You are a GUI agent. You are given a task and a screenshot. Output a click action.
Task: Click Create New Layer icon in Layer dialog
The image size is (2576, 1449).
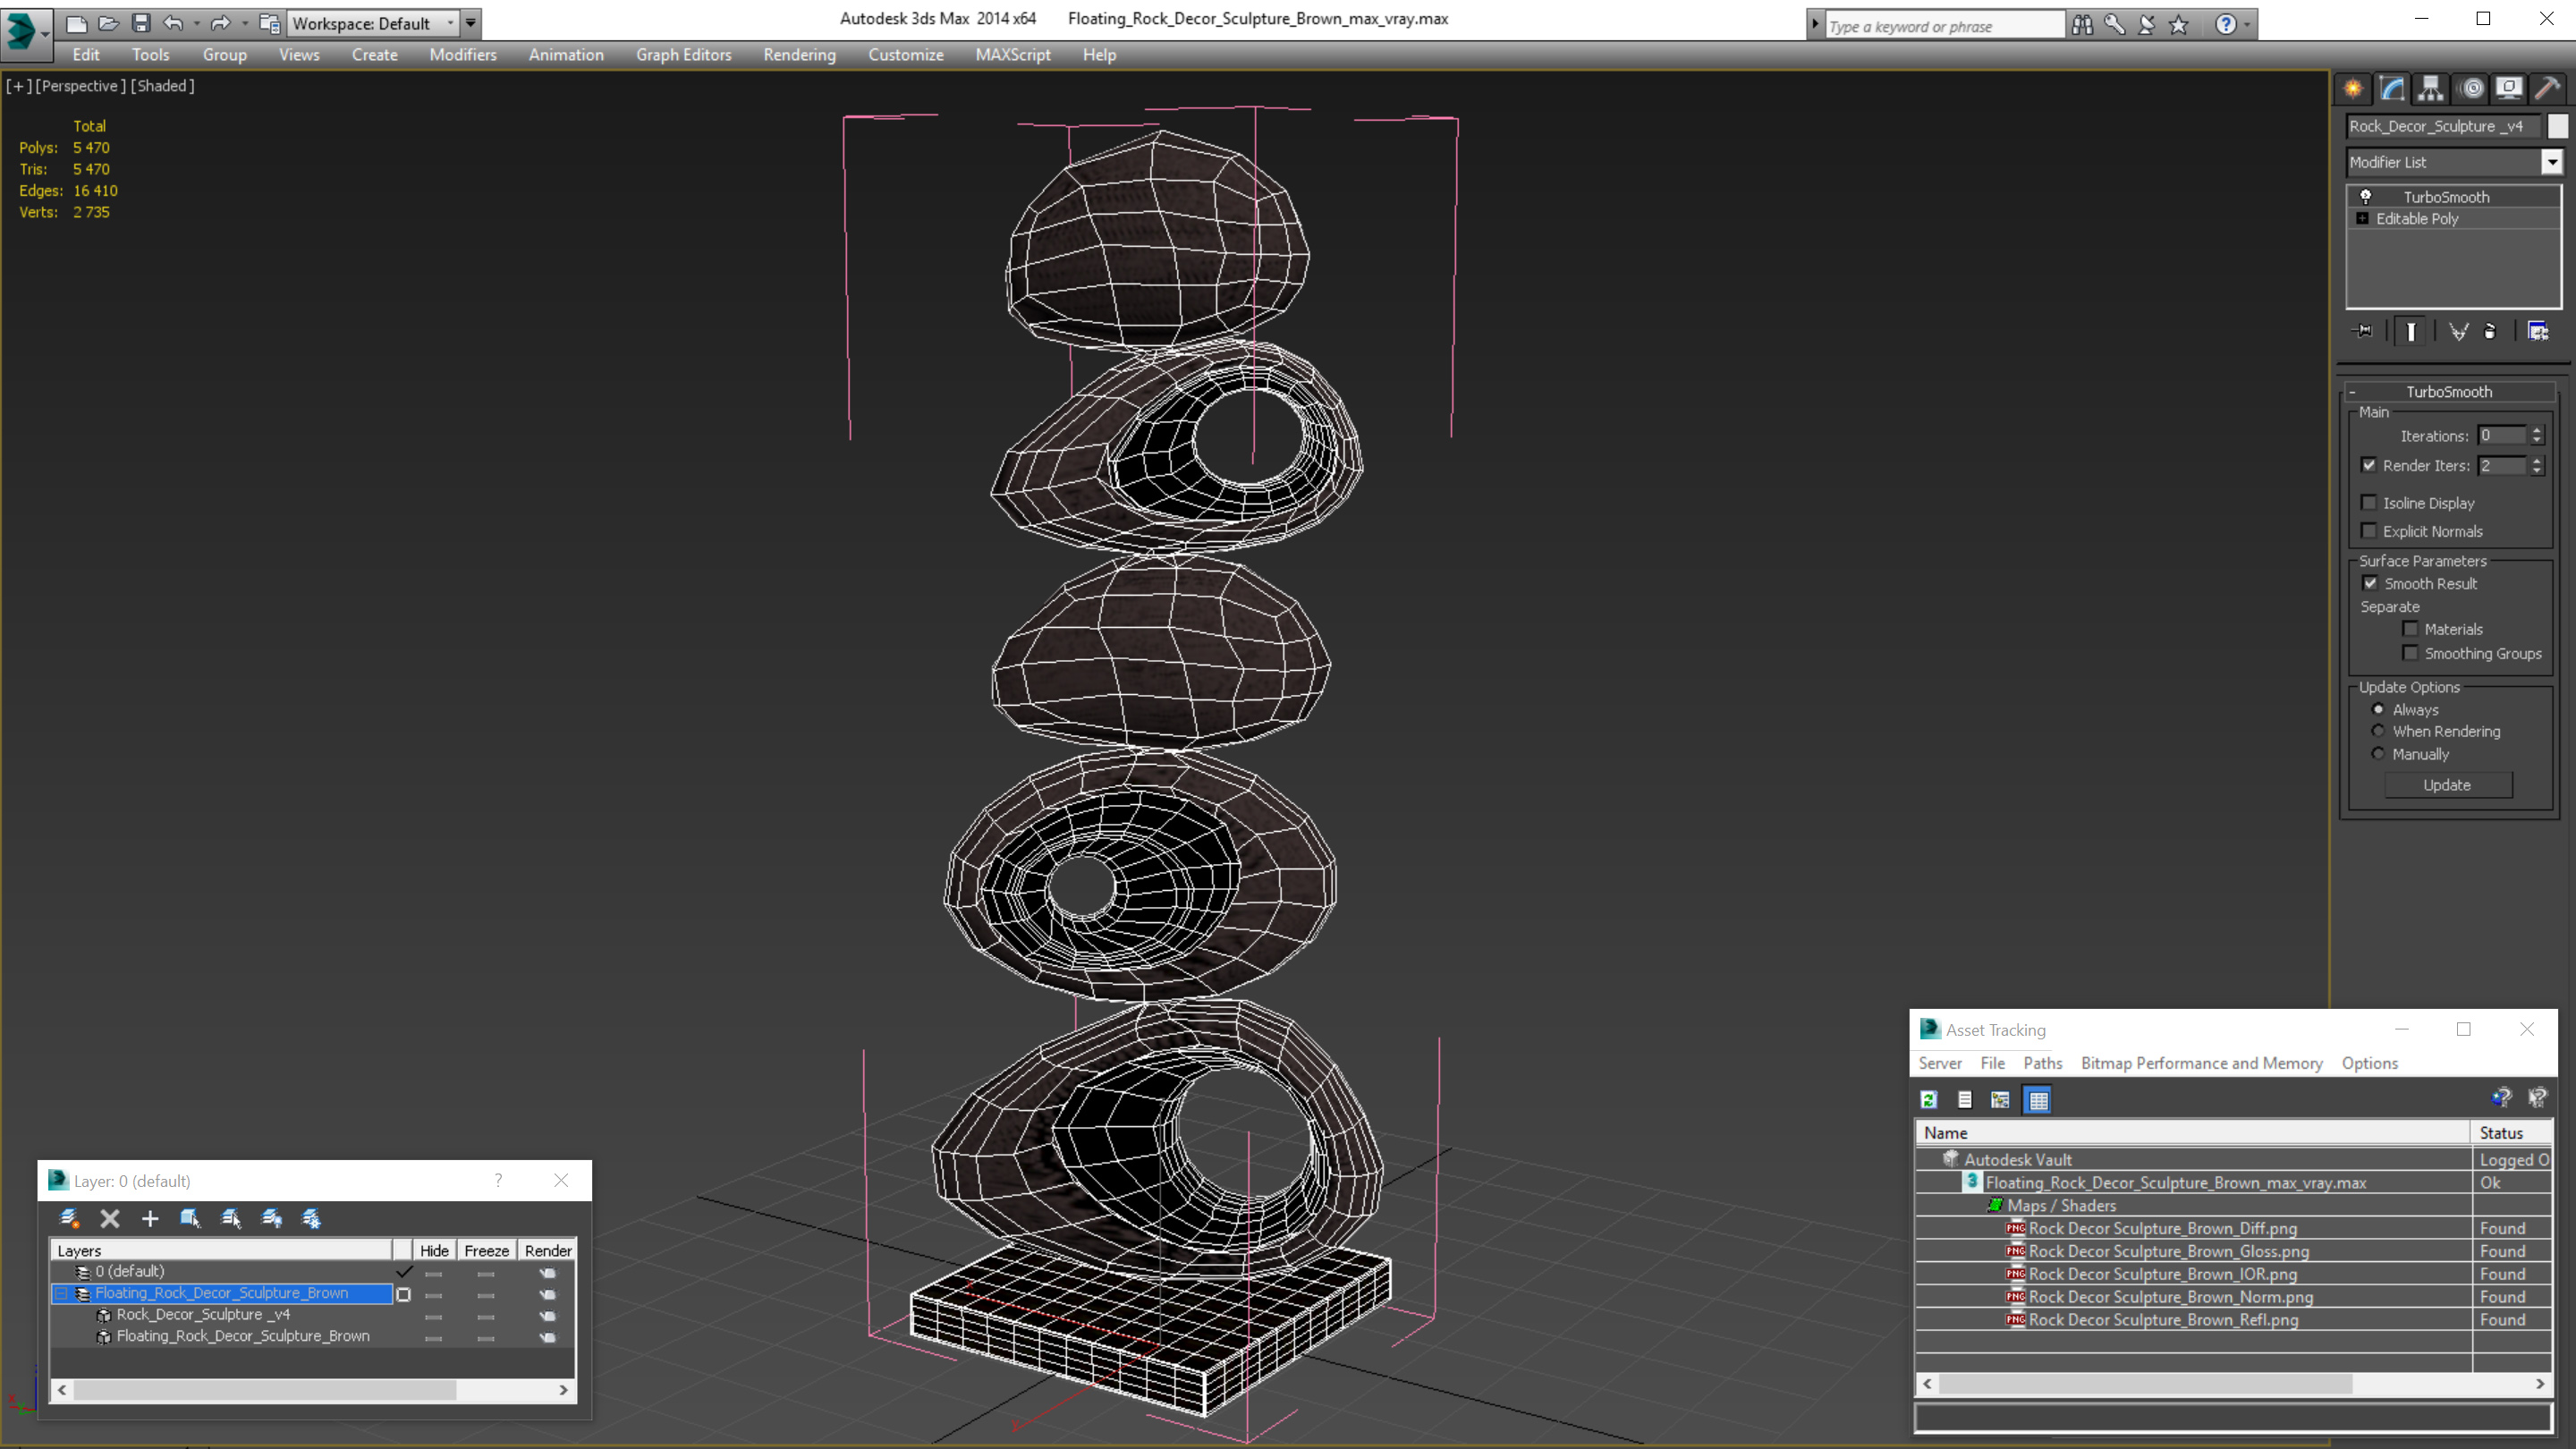(69, 1218)
